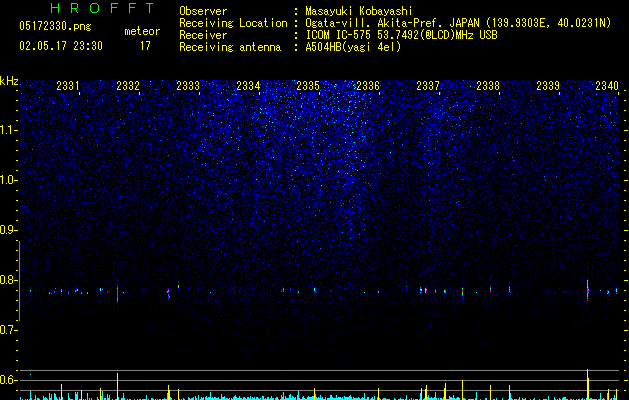Click the 1.0 kHz axis label
Viewport: 629px width, 400px height.
[8, 180]
